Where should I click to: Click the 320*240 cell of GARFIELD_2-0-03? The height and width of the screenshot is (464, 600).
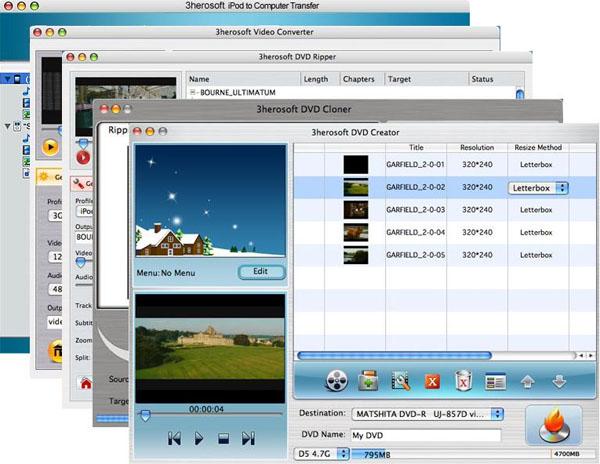pos(477,210)
